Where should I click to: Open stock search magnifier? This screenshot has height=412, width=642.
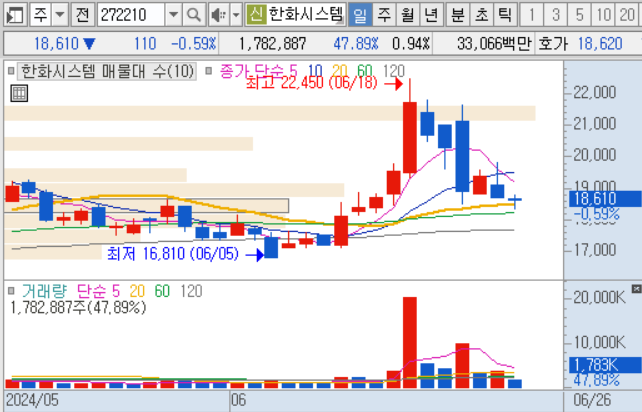pyautogui.click(x=194, y=15)
